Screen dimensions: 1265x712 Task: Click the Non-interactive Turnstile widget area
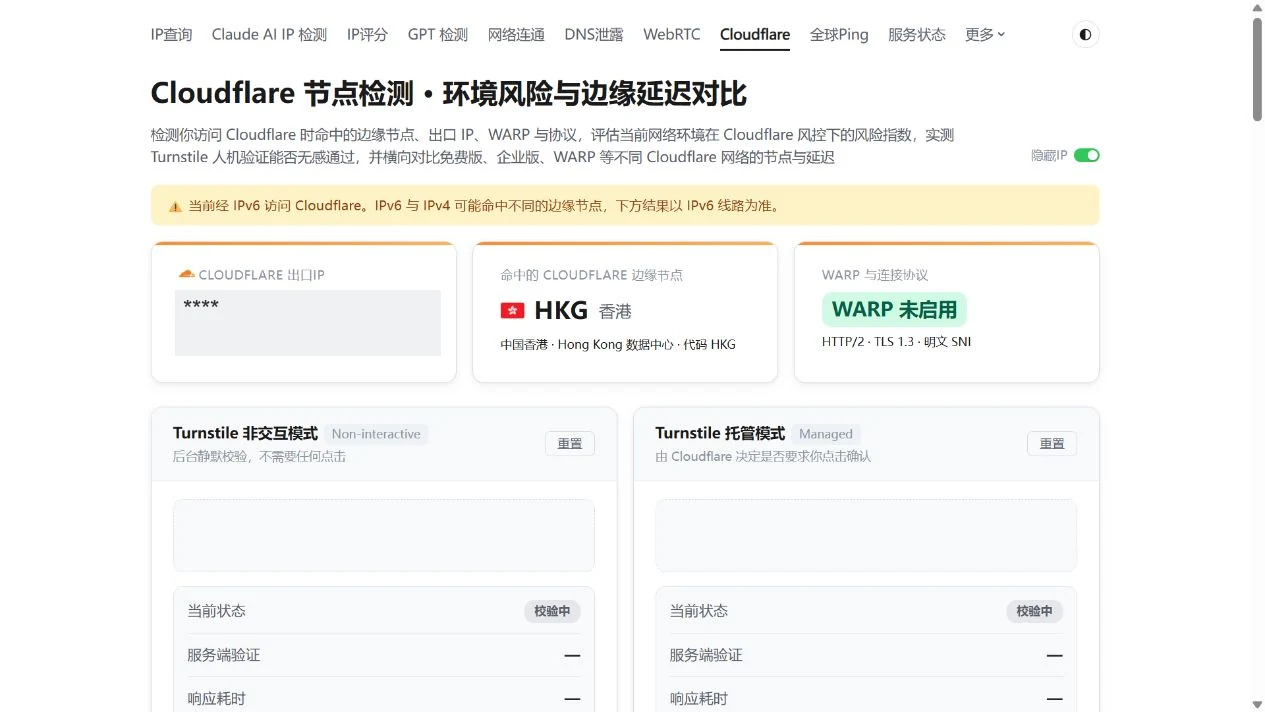384,535
